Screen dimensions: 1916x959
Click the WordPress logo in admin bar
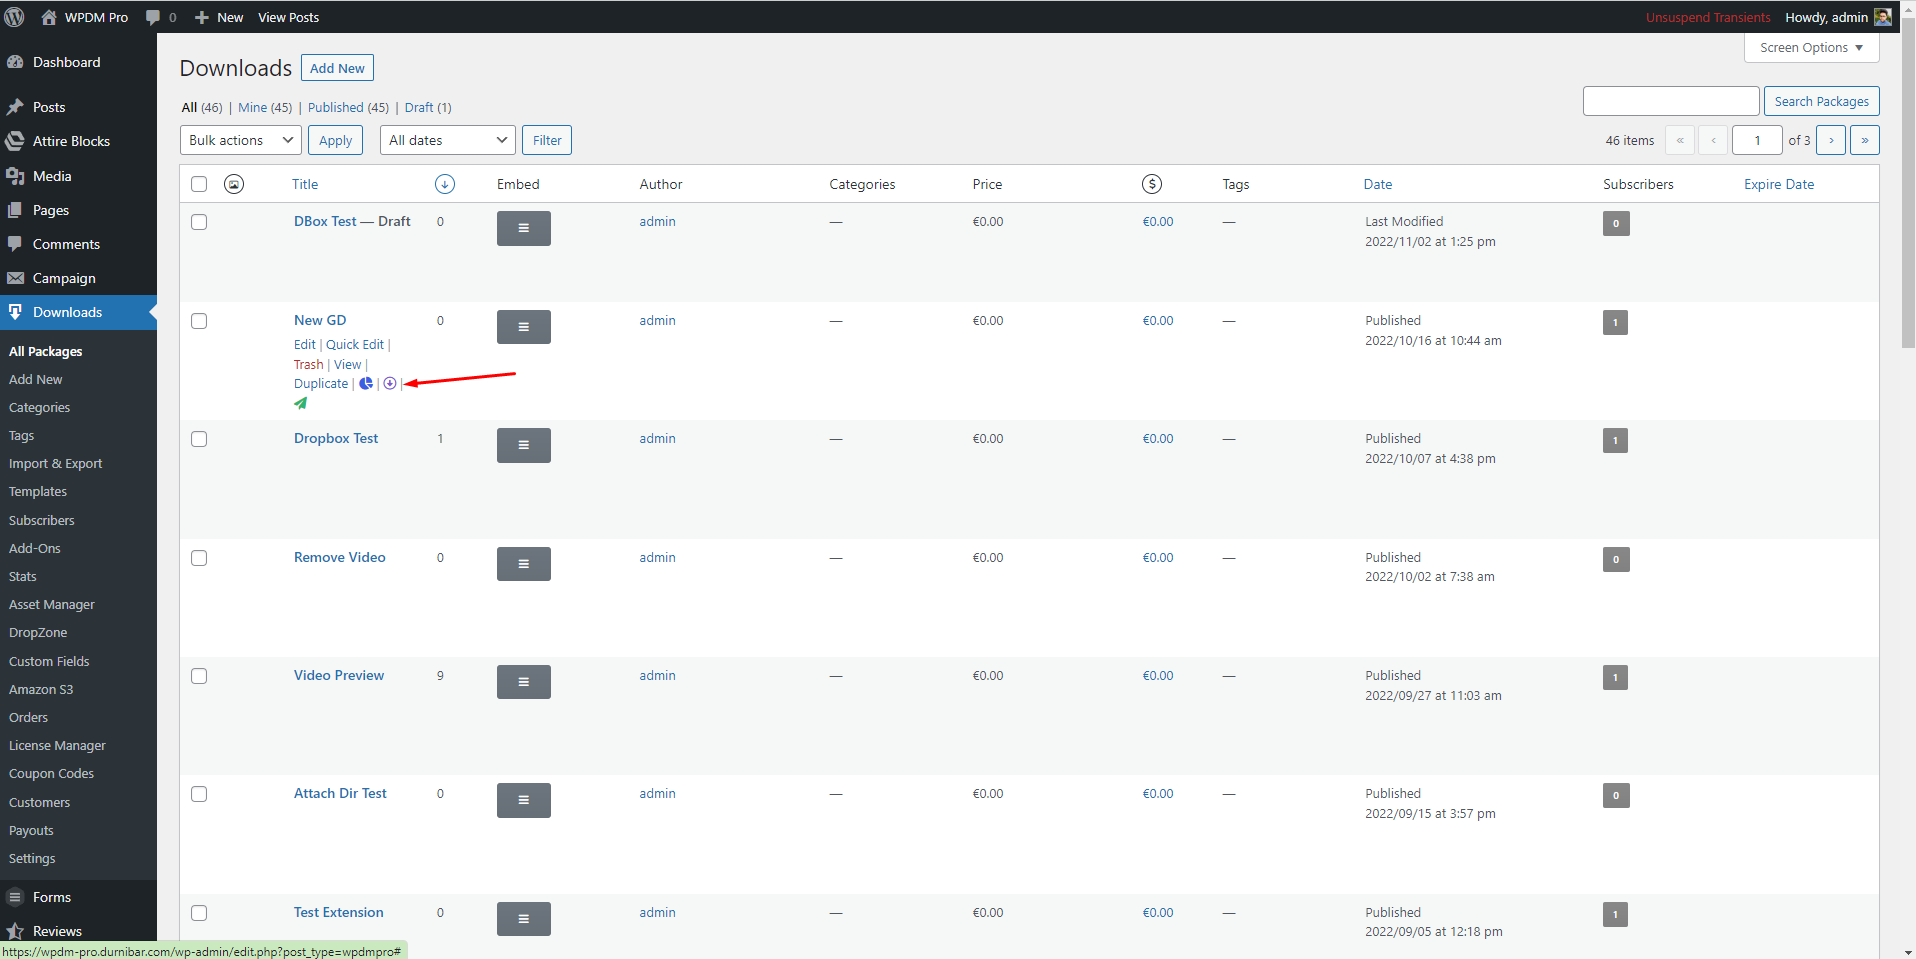pos(15,17)
